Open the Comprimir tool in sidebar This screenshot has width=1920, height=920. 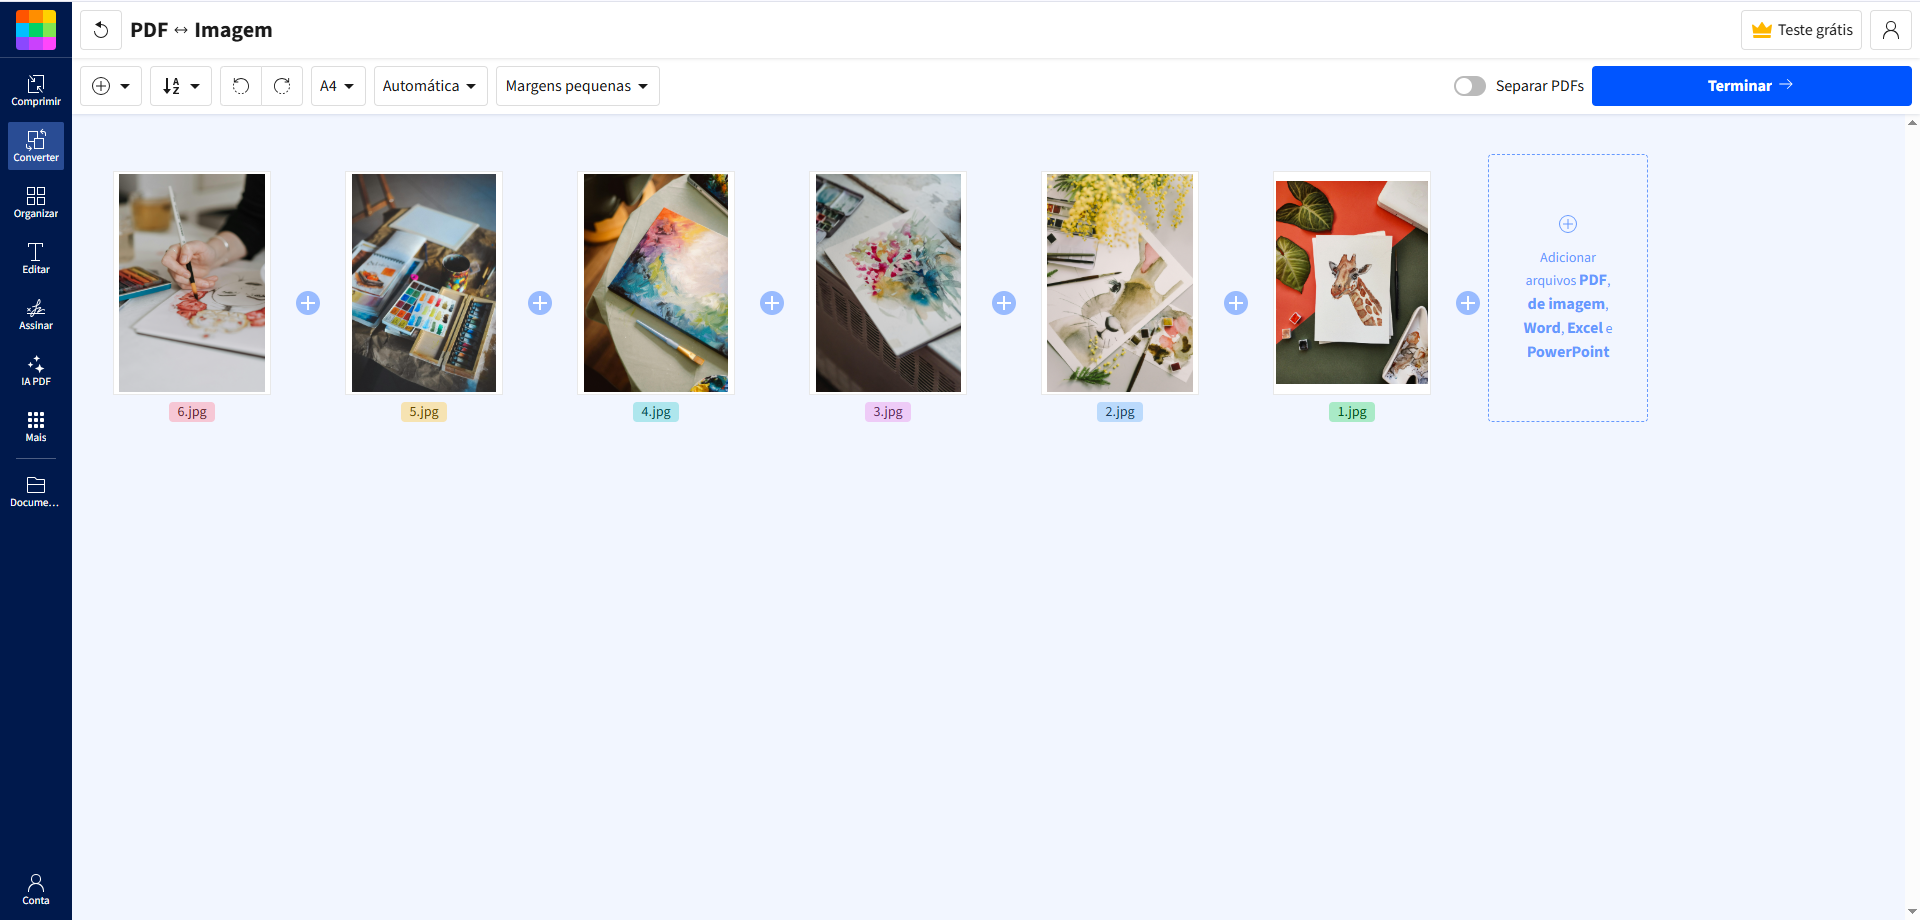pos(36,90)
